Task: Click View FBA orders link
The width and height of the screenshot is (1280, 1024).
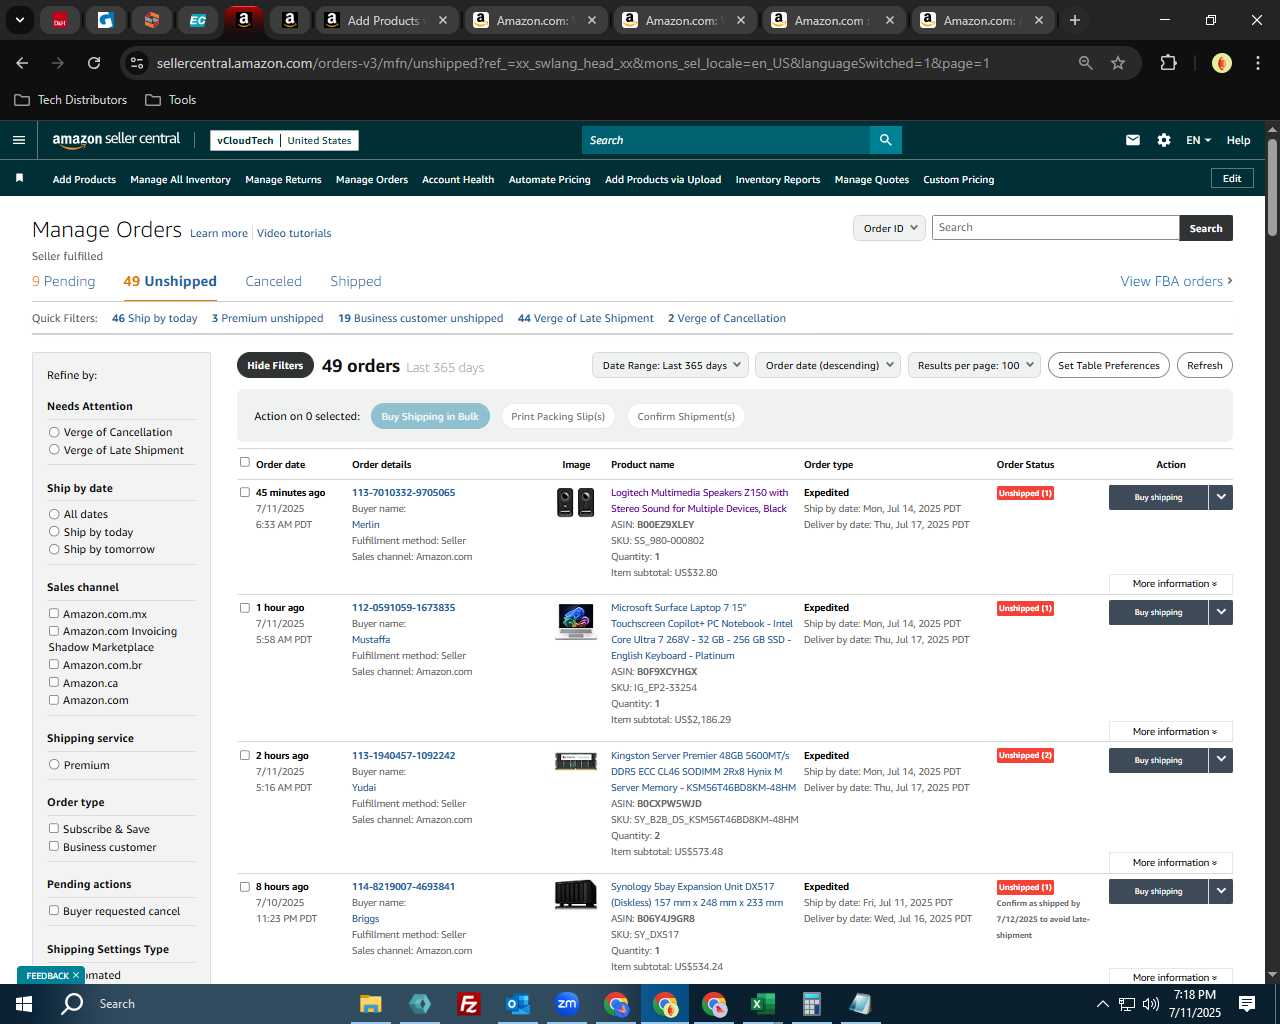Action: 1176,281
